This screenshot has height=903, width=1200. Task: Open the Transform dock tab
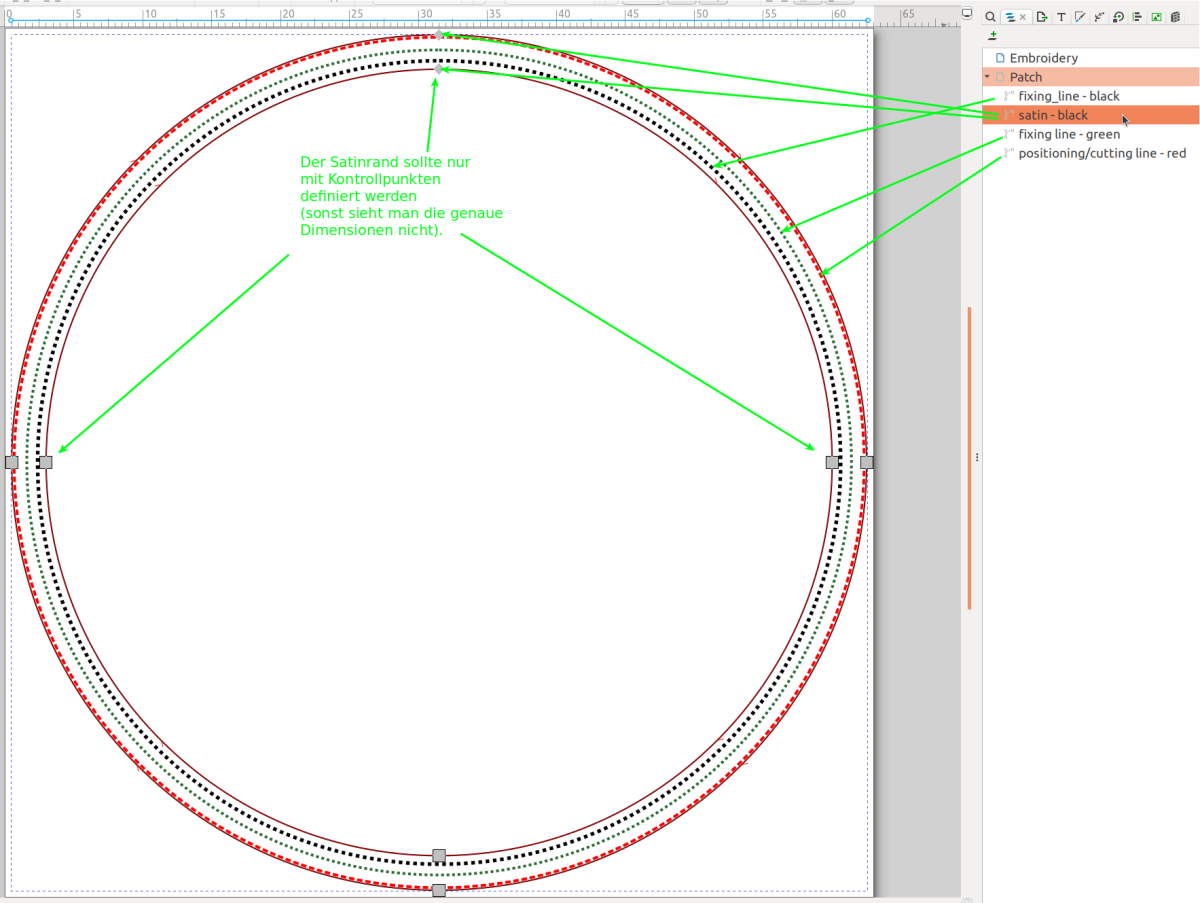pyautogui.click(x=1118, y=16)
